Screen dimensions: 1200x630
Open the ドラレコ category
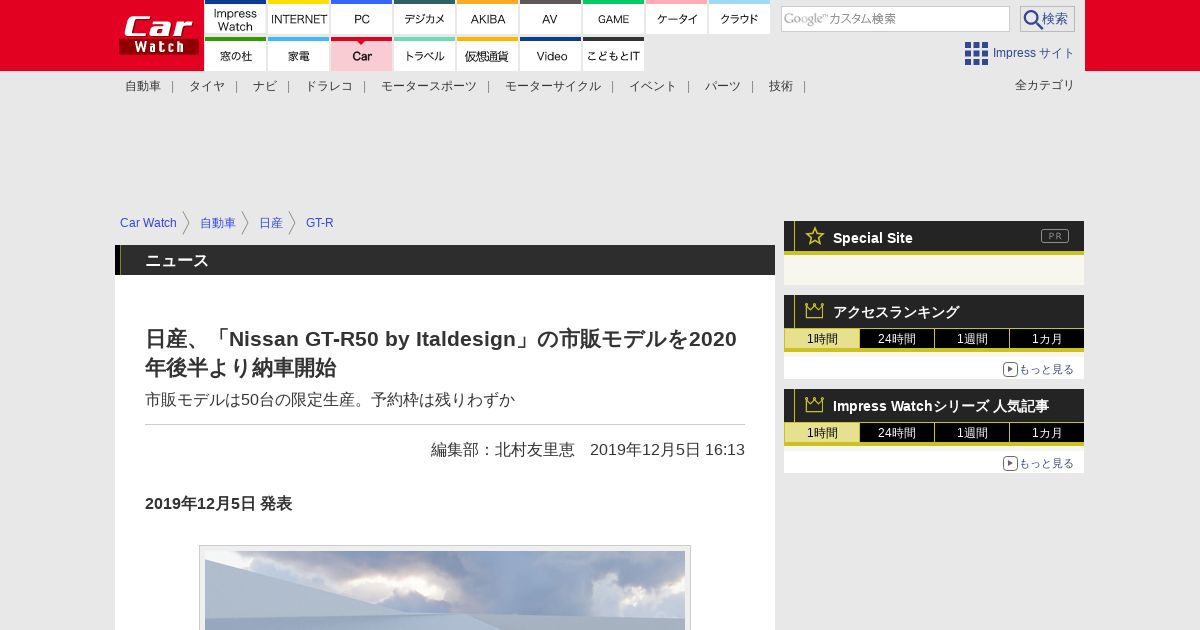pyautogui.click(x=329, y=86)
